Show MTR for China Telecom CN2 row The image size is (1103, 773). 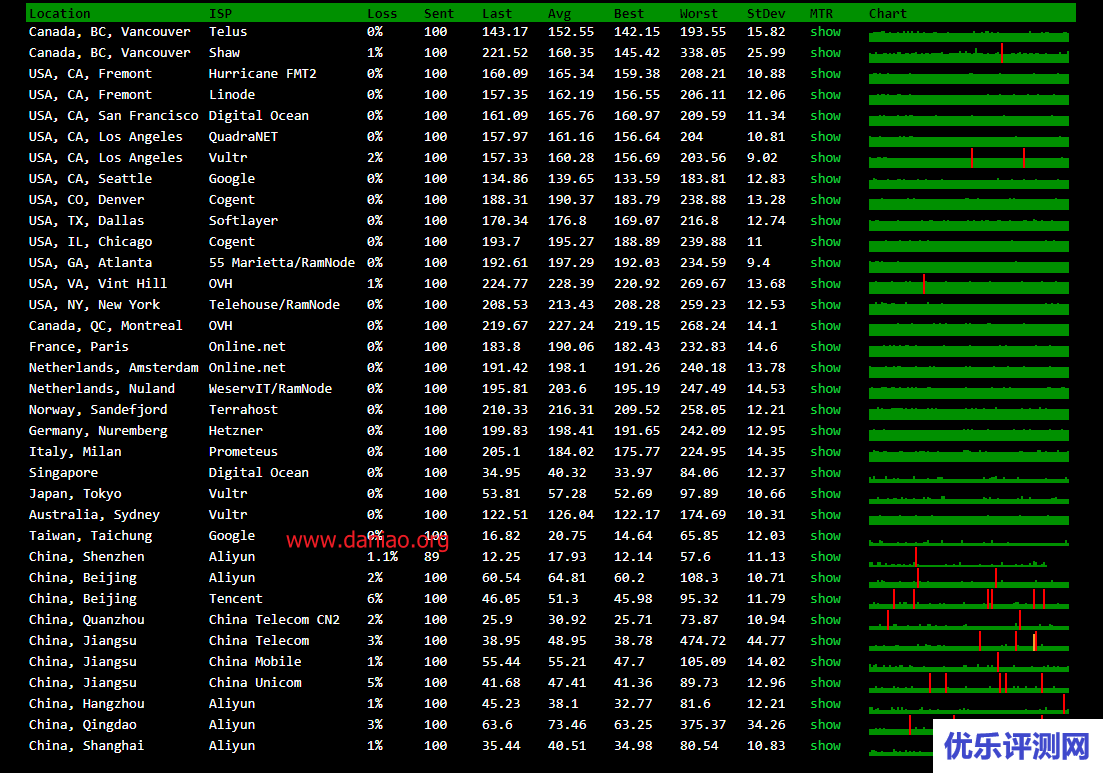[825, 620]
